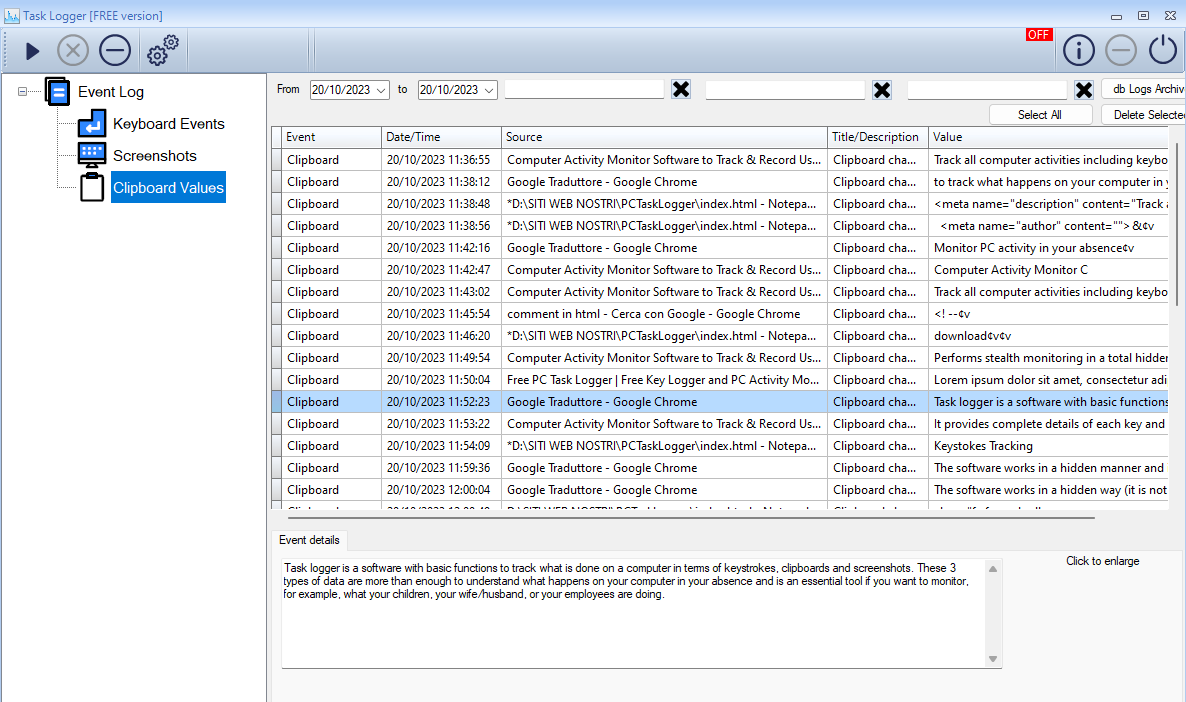Click the db Logs Archive button
Image resolution: width=1186 pixels, height=702 pixels.
1146,90
